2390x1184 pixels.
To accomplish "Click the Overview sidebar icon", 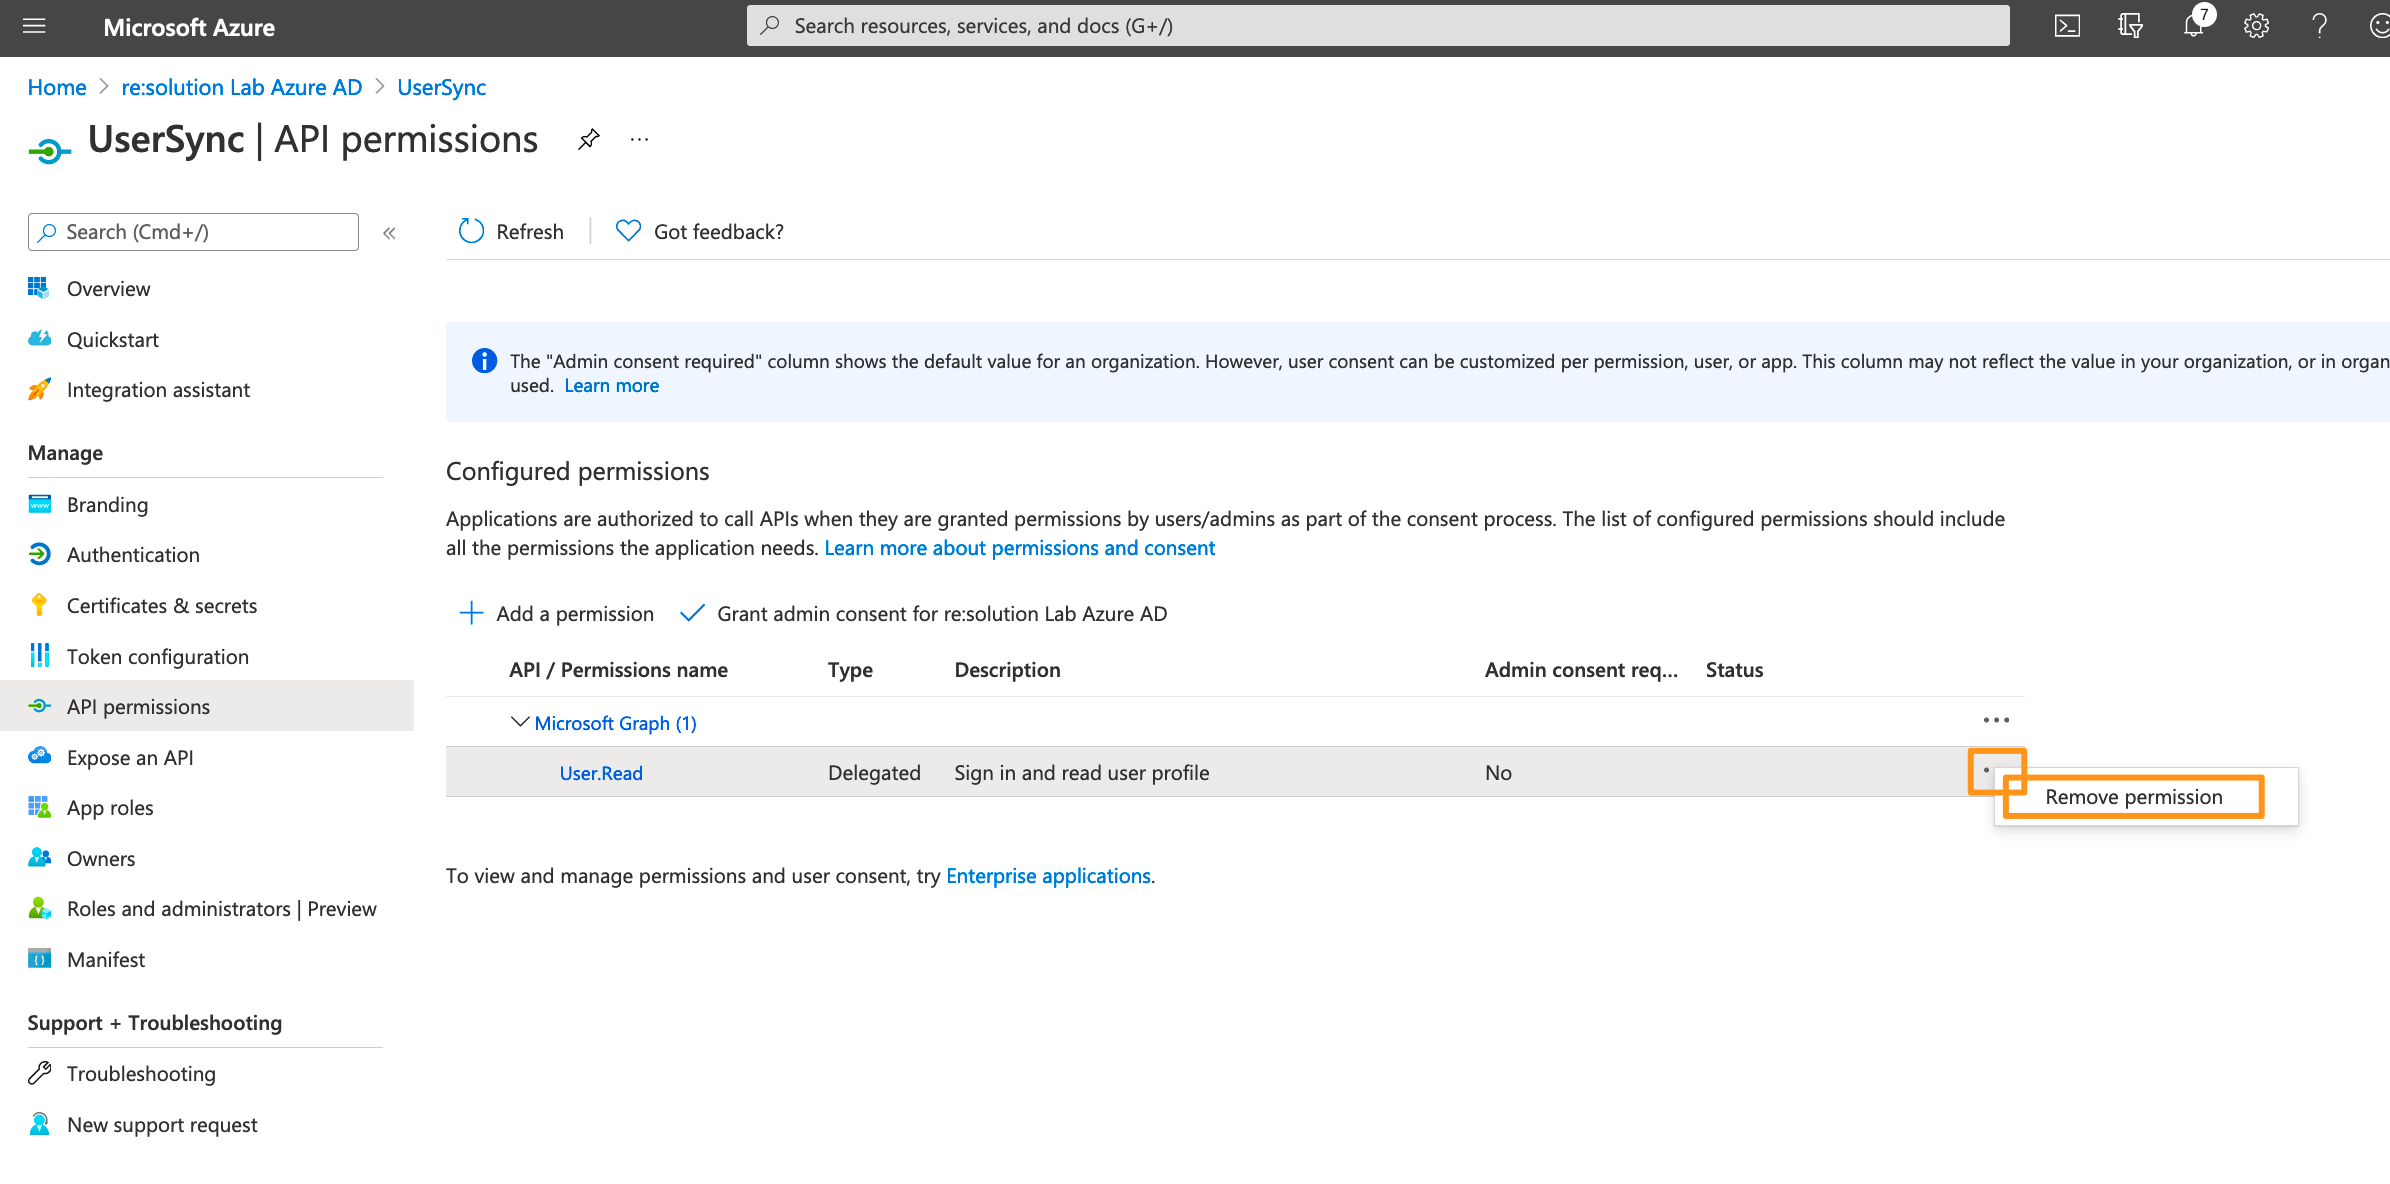I will tap(39, 288).
